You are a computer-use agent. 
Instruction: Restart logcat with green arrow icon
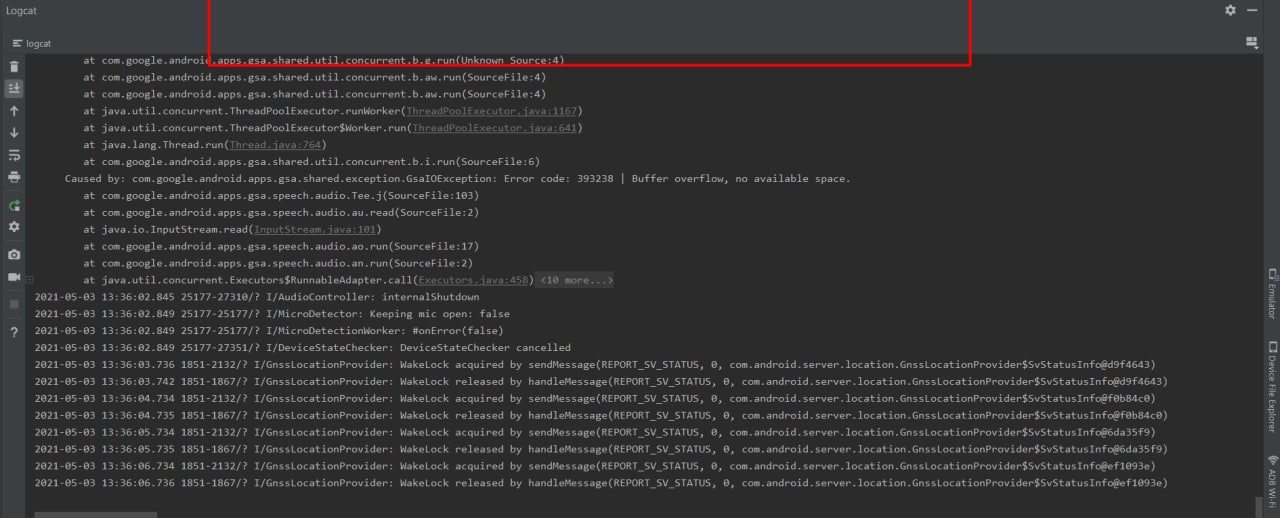click(x=14, y=206)
